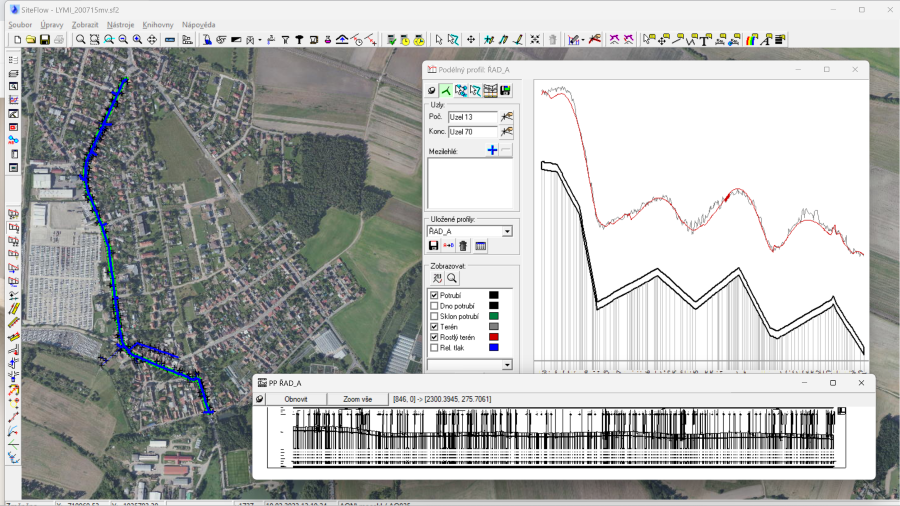This screenshot has height=506, width=900.
Task: Click the Zoom vše button
Action: coord(358,399)
